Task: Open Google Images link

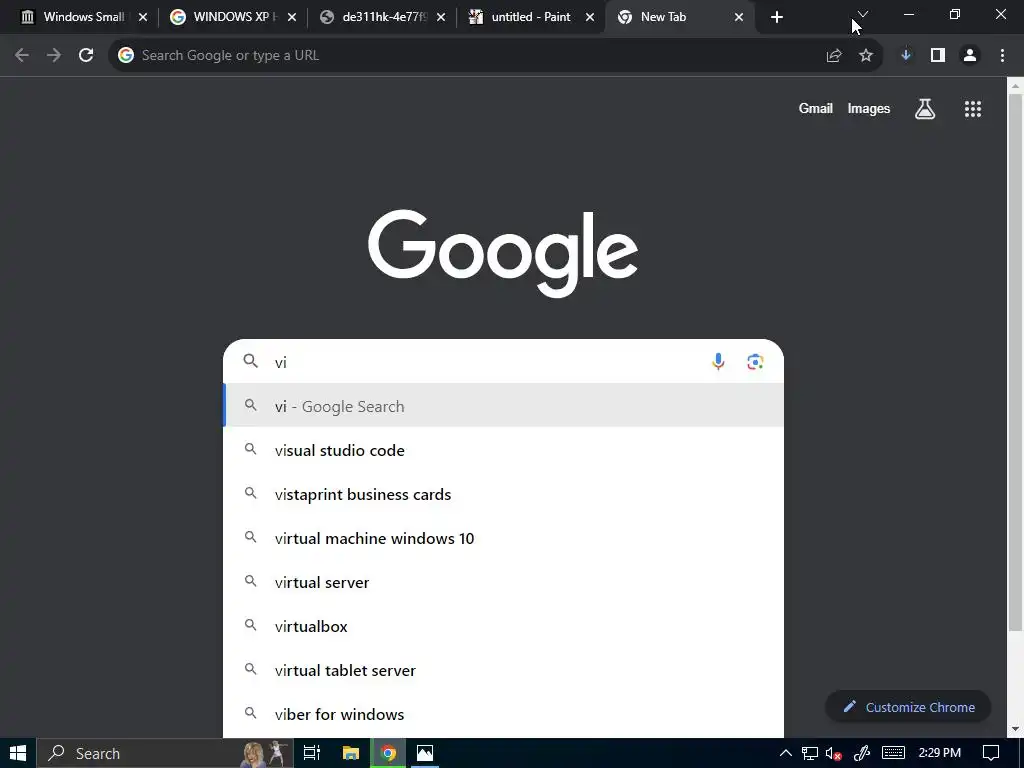Action: coord(869,108)
